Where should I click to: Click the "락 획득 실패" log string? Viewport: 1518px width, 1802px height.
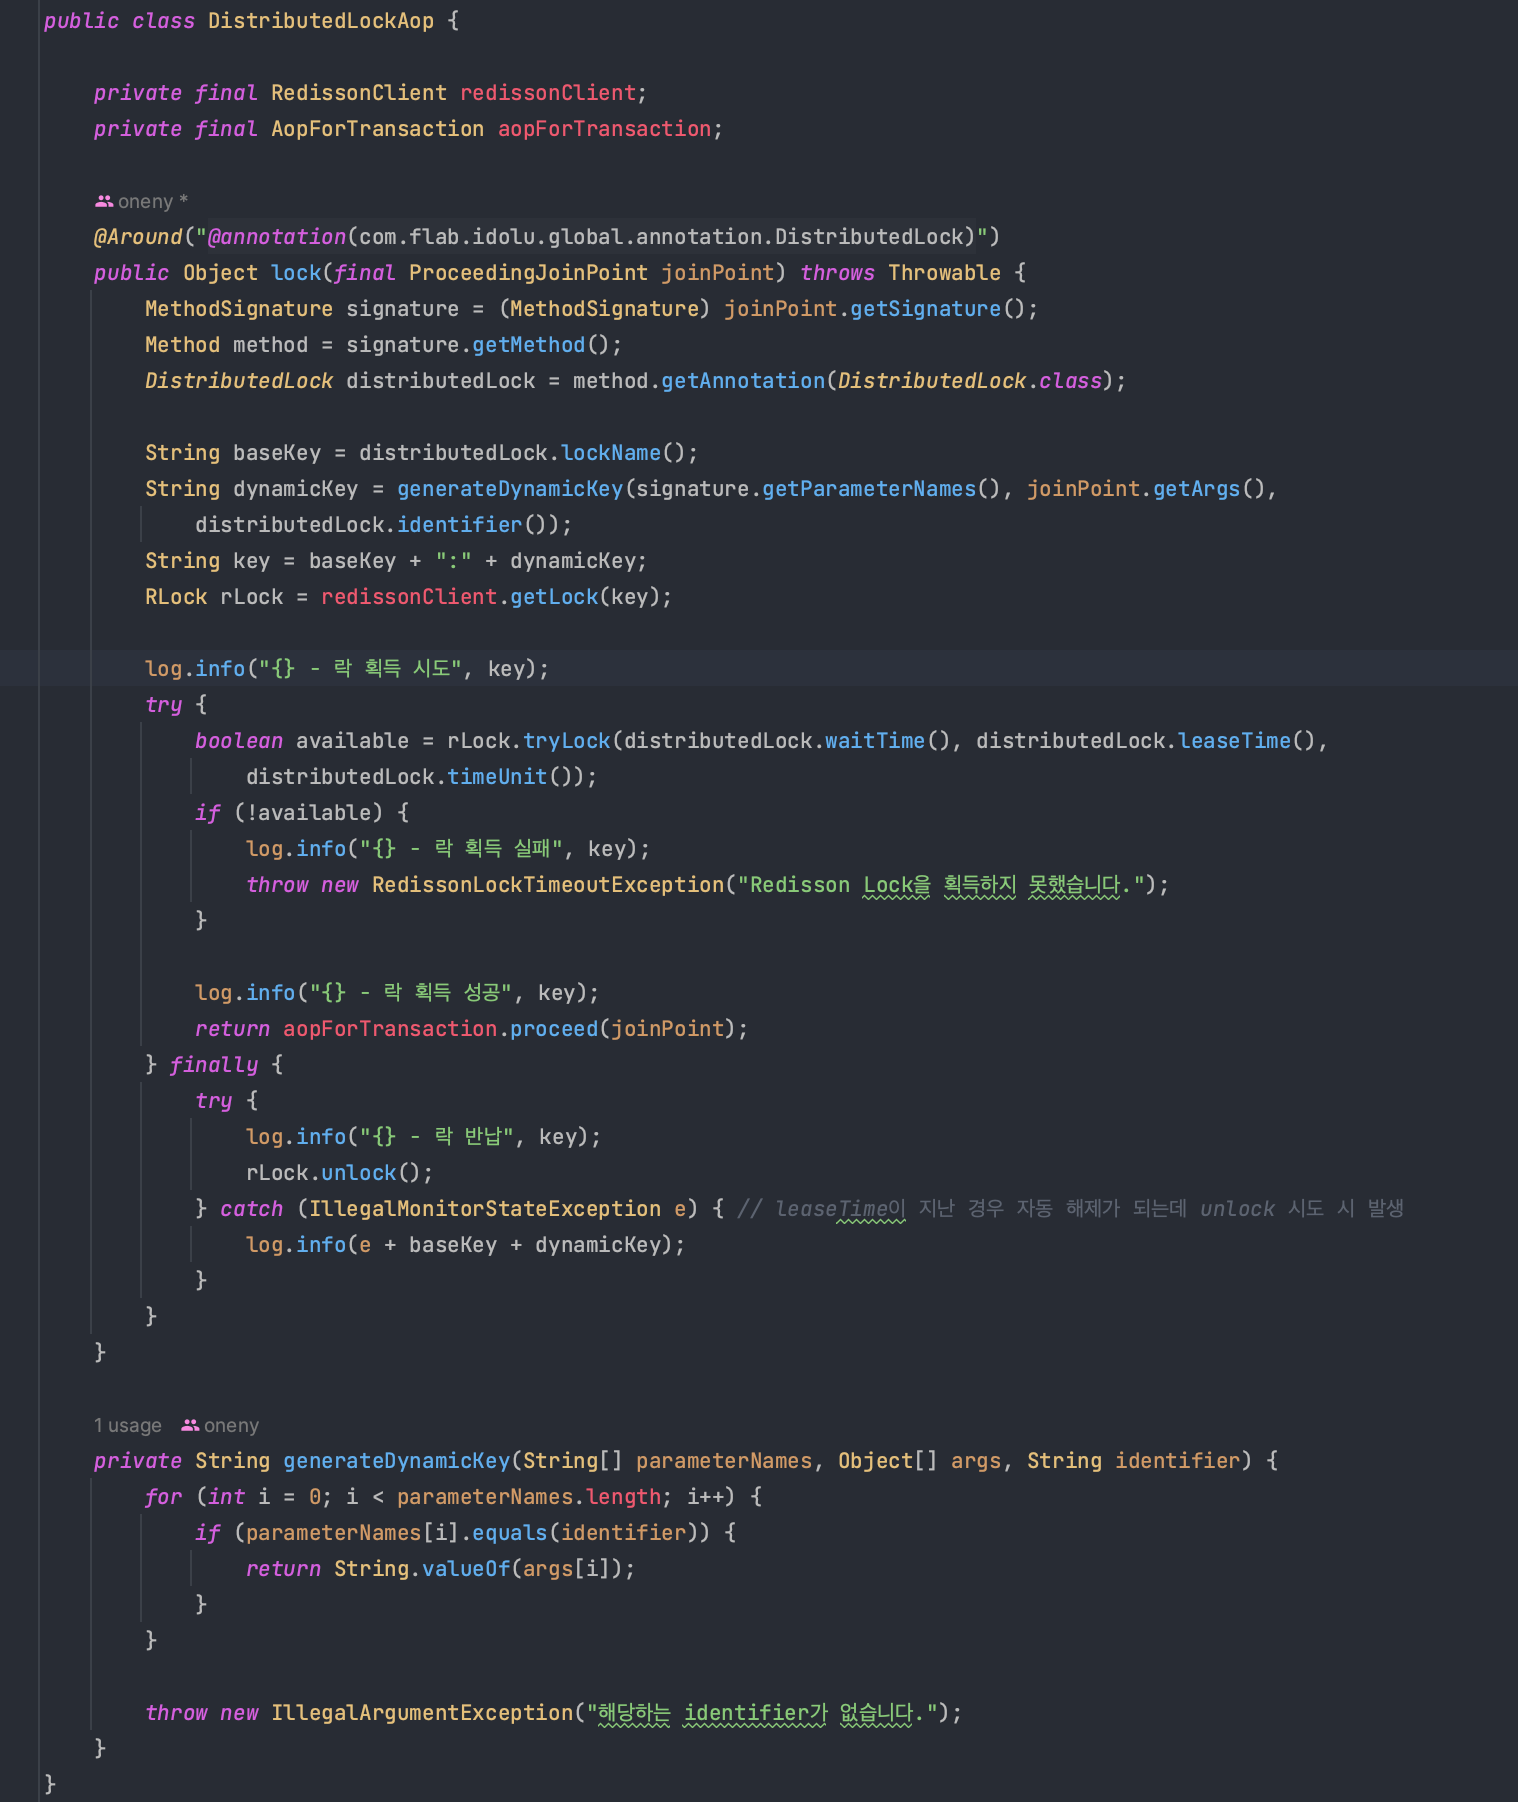click(461, 849)
